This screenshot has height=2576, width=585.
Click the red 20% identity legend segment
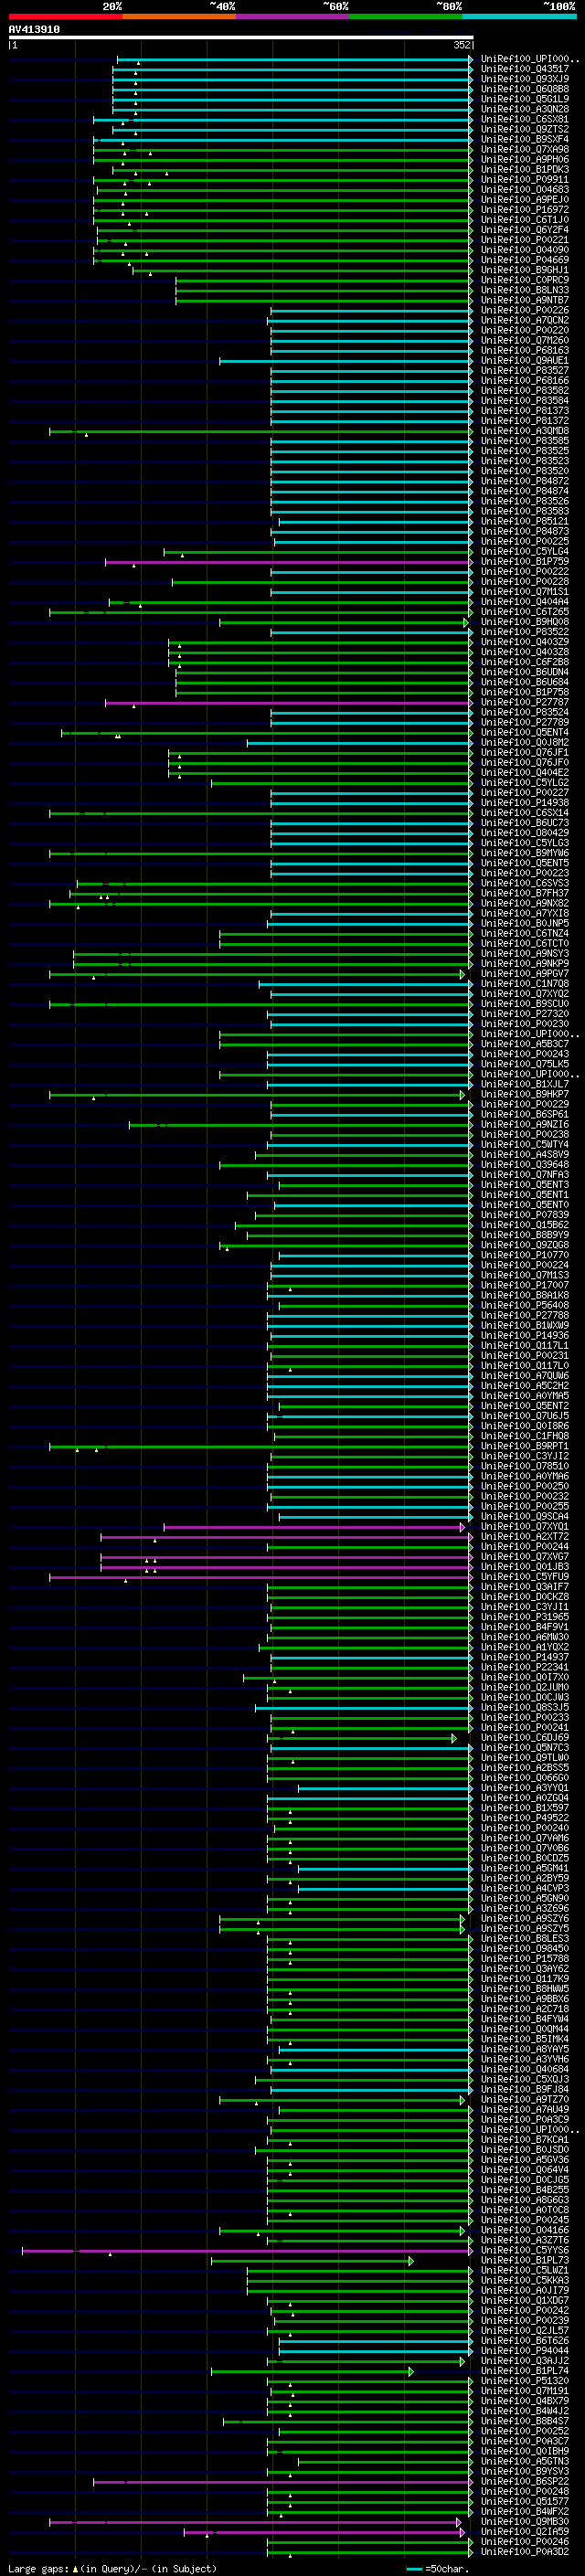coord(65,16)
